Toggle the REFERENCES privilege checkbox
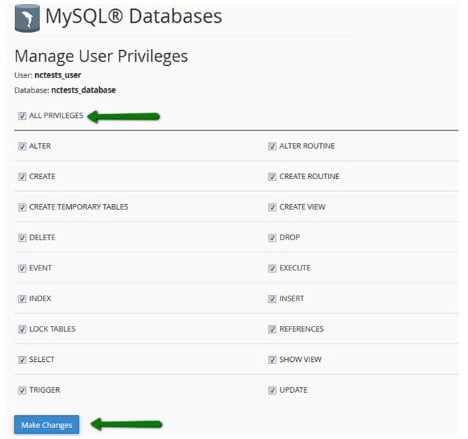468x439 pixels. 272,329
